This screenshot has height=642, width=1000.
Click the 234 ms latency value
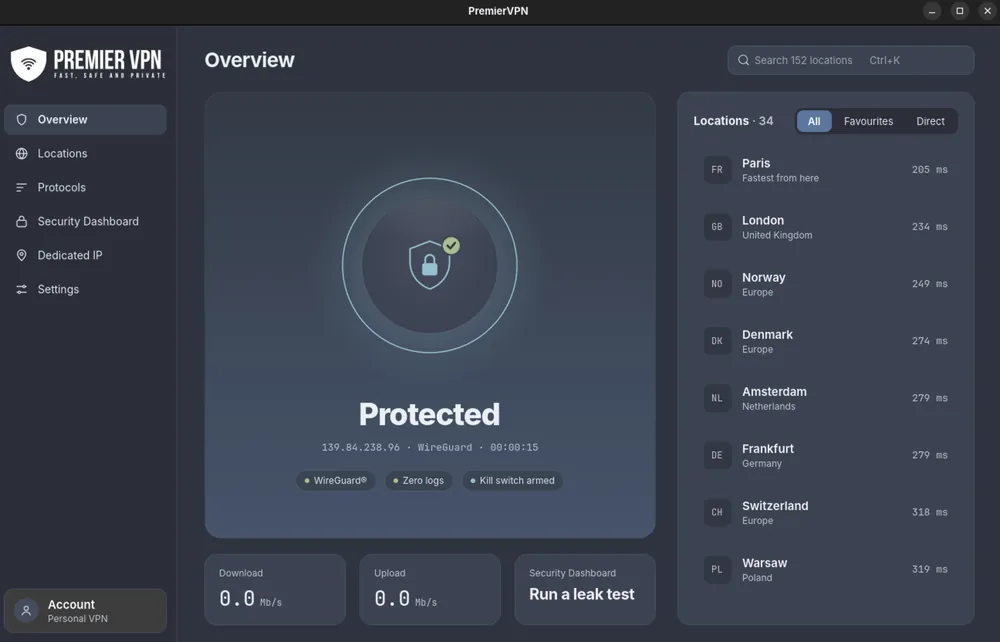pyautogui.click(x=929, y=227)
